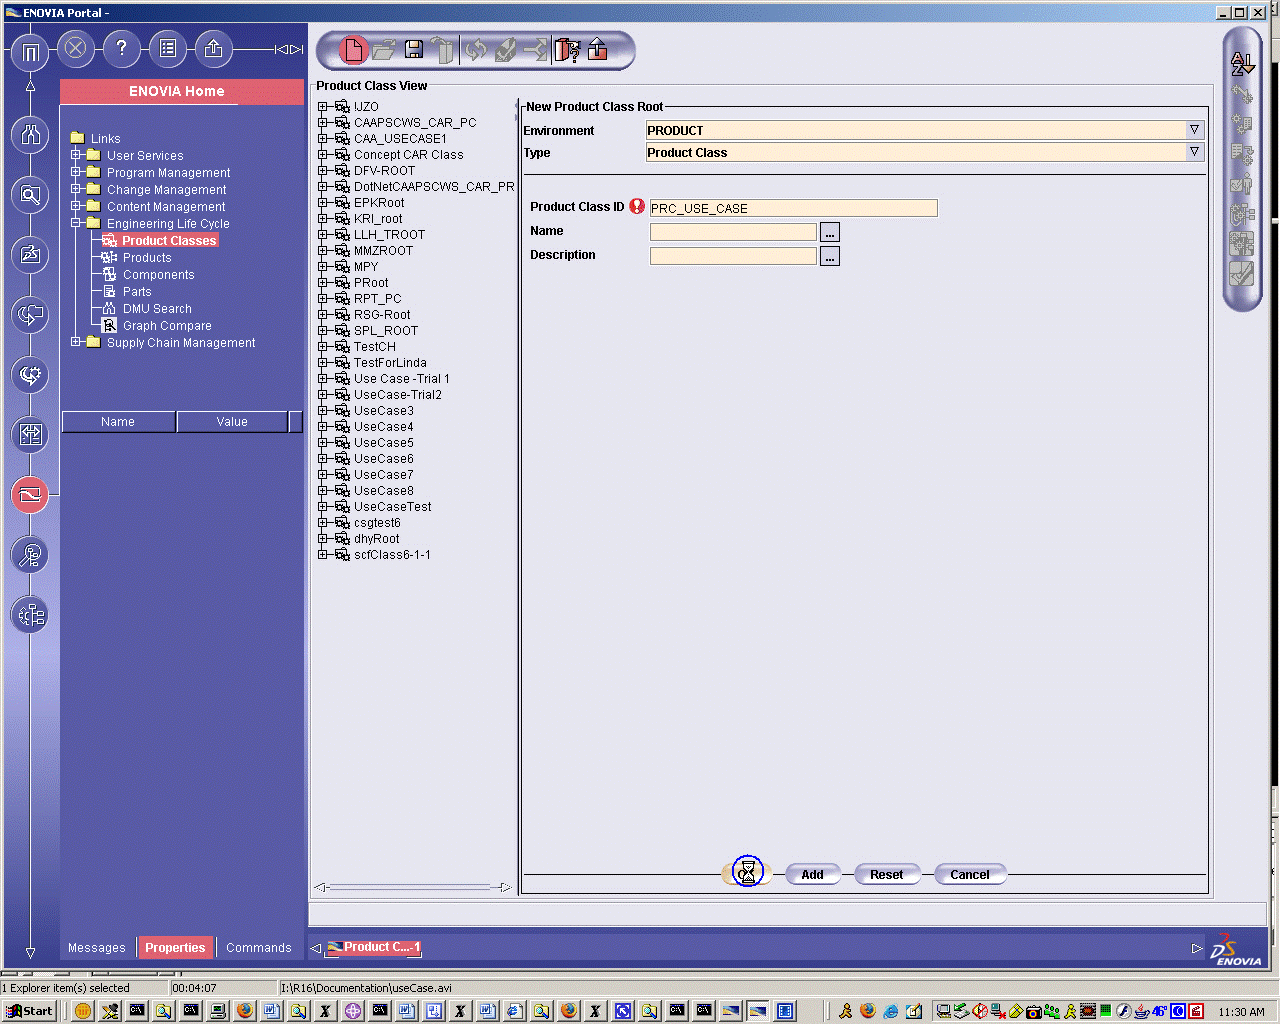Open Products in the navigation tree
The height and width of the screenshot is (1024, 1280).
coord(147,258)
